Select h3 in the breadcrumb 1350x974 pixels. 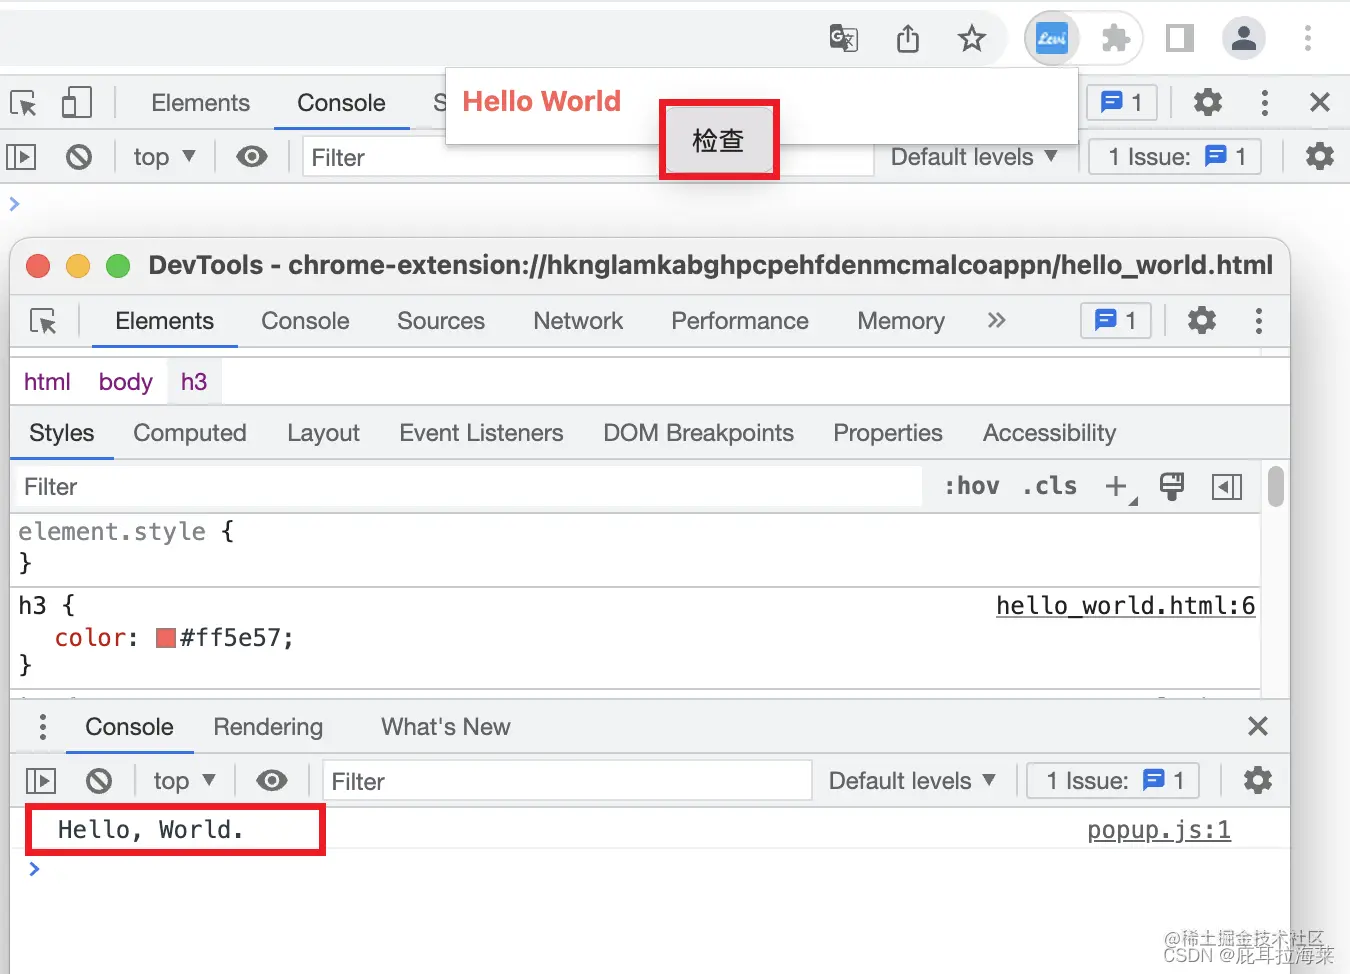click(x=194, y=382)
